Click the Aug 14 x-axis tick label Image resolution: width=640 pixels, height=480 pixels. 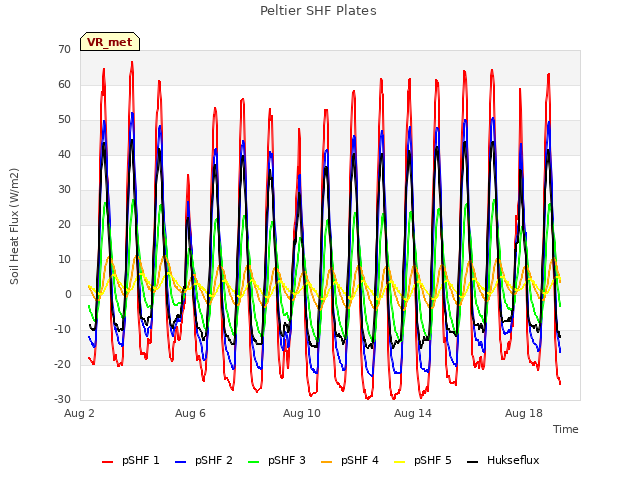click(x=413, y=413)
